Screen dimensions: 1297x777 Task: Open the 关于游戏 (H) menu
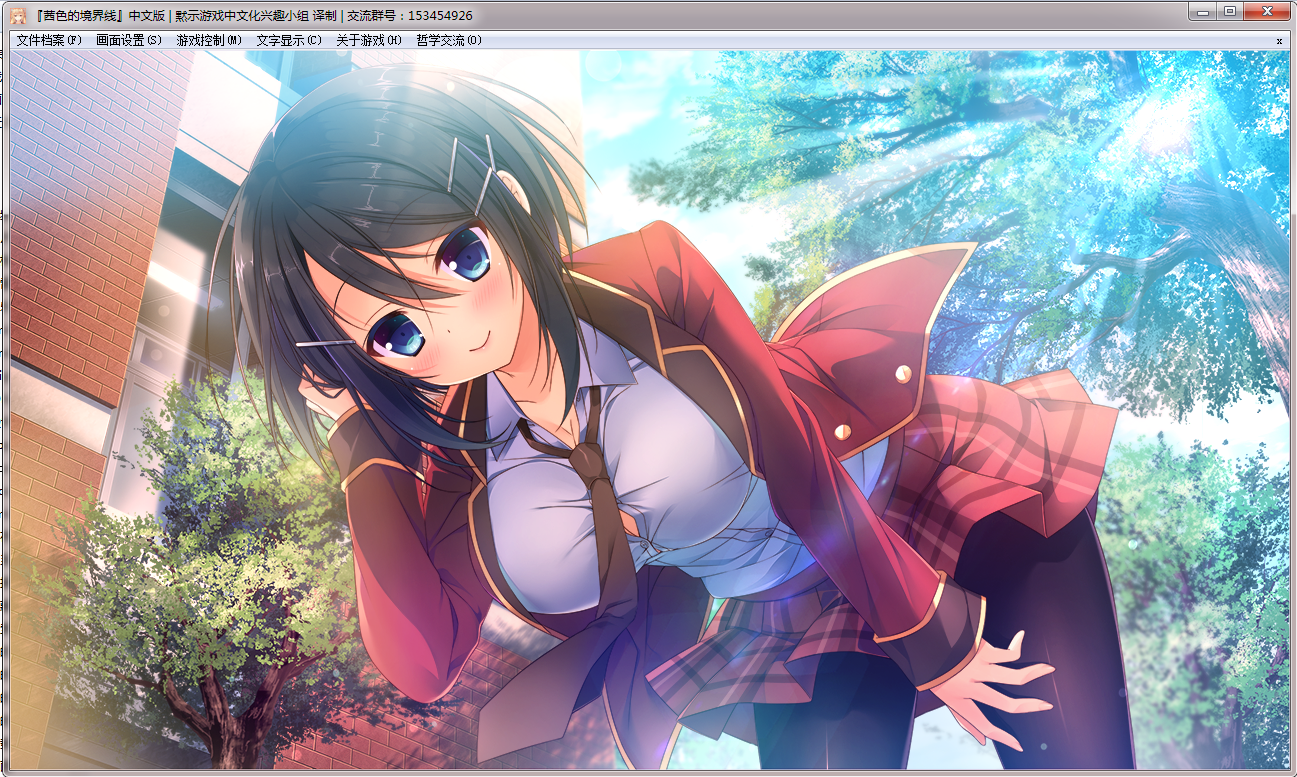click(x=368, y=41)
